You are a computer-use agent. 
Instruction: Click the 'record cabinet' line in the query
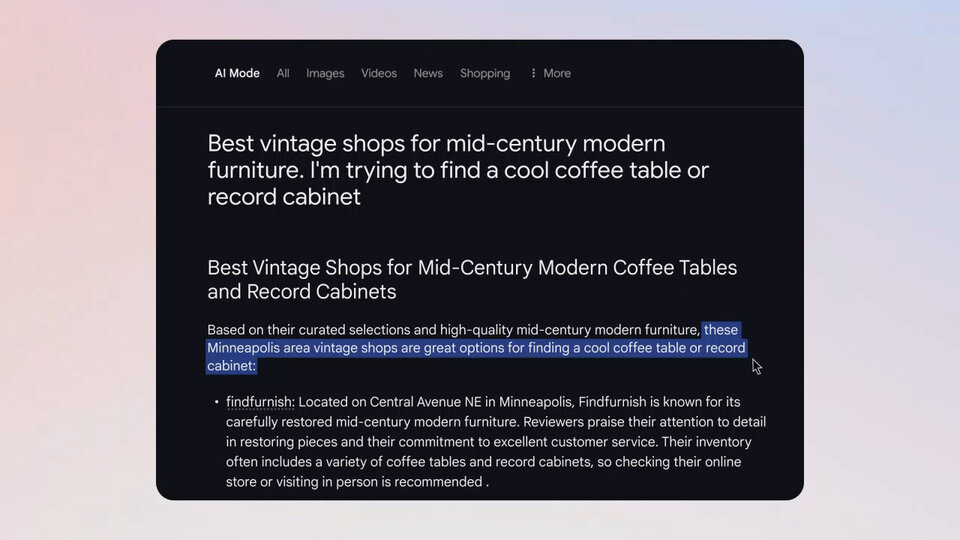point(284,197)
